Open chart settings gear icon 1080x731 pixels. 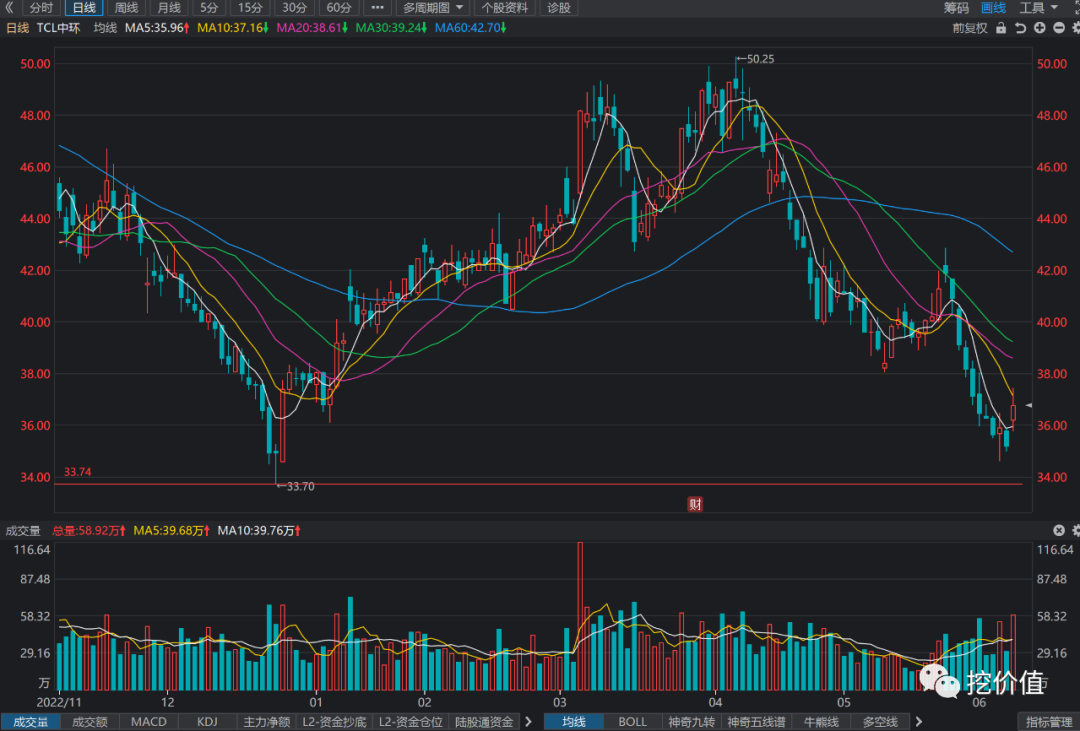click(x=1076, y=28)
